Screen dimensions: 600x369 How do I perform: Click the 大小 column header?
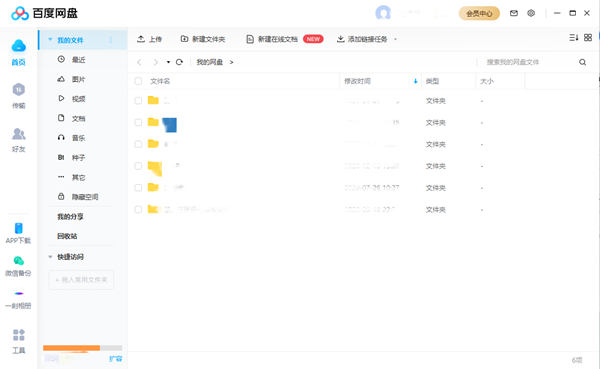pyautogui.click(x=487, y=81)
